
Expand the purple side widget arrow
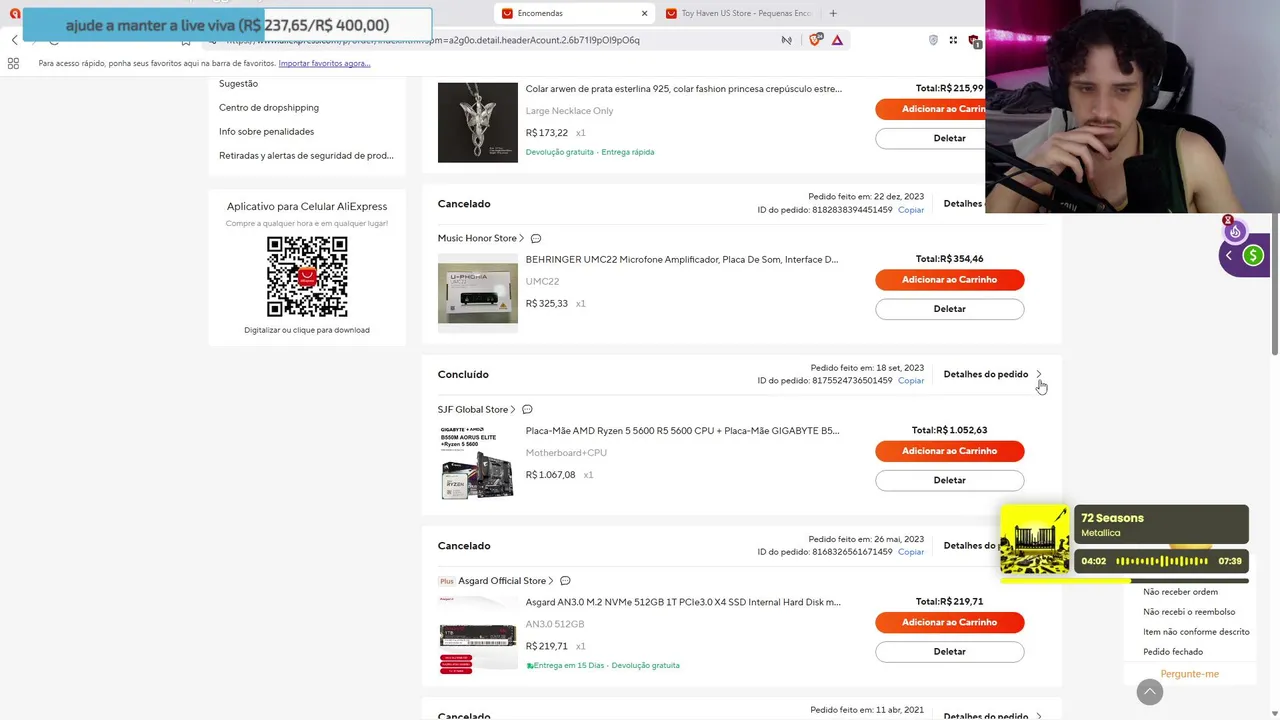point(1229,256)
